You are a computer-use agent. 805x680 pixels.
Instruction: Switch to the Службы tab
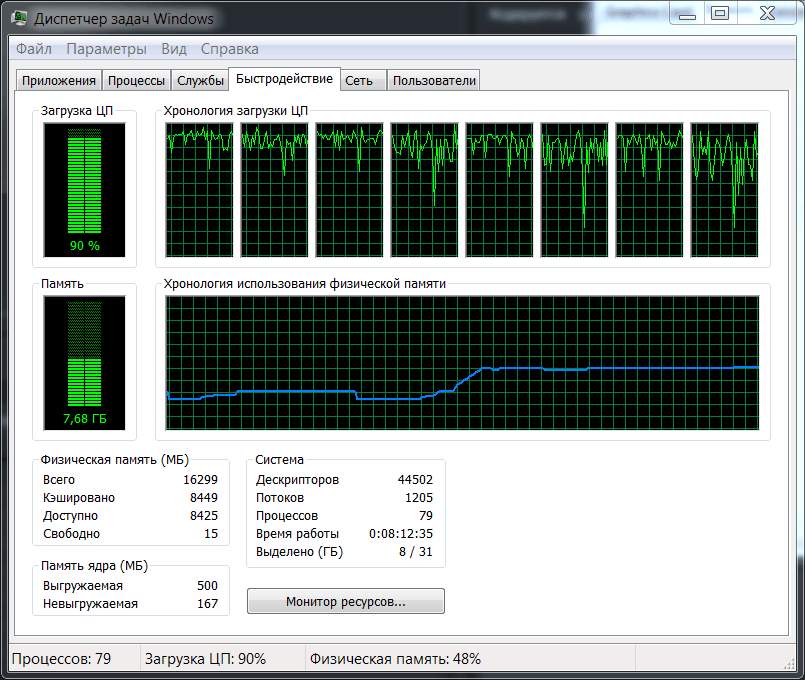pos(200,81)
